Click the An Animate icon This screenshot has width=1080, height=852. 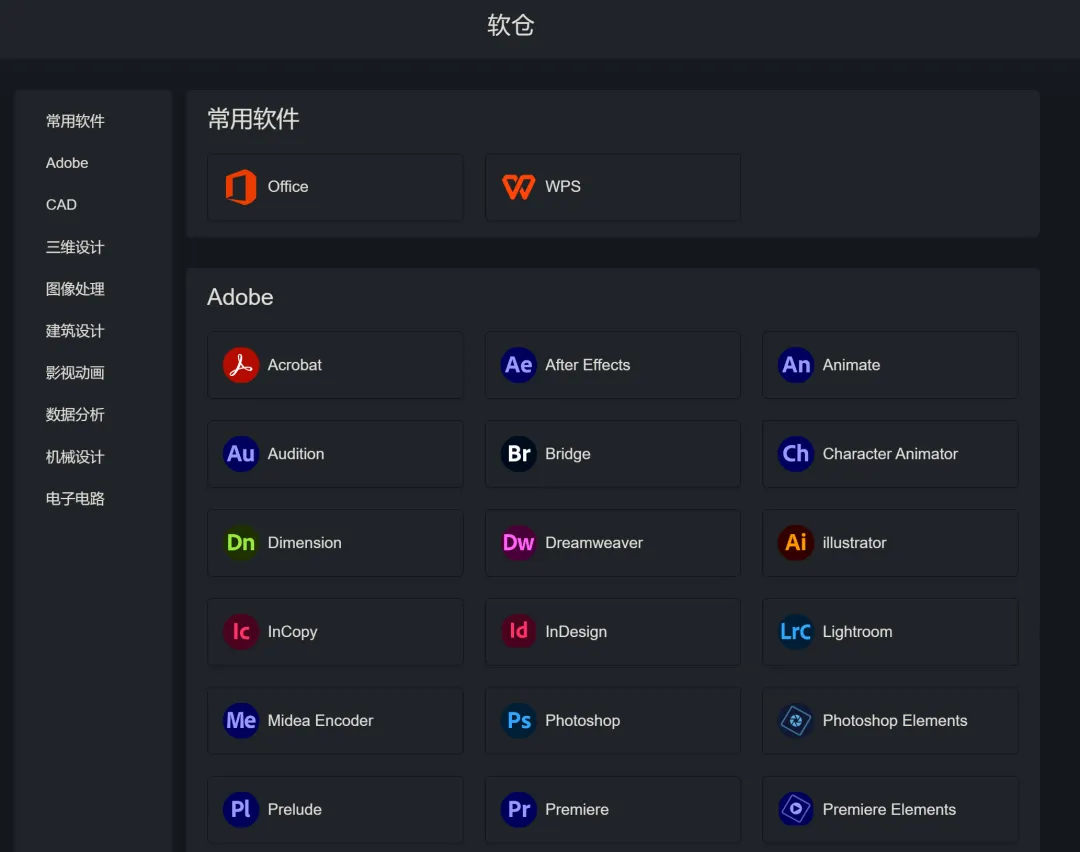pyautogui.click(x=796, y=365)
